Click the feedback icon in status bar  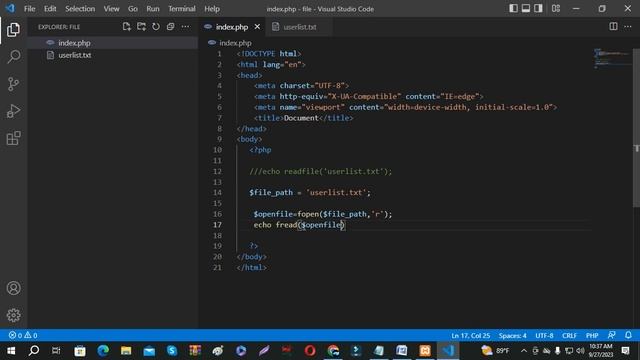click(x=611, y=335)
